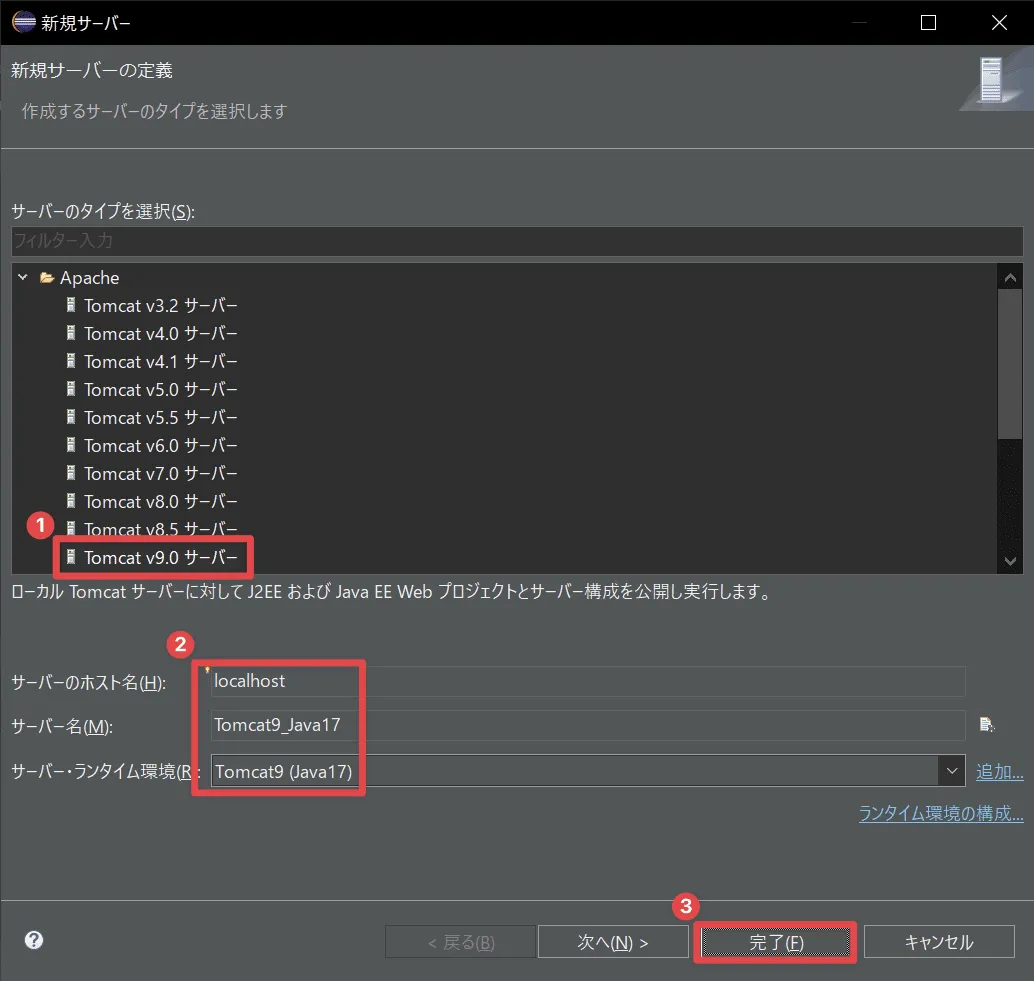This screenshot has width=1034, height=981.
Task: Click server icon beside Tomcat v5.5
Action: click(x=71, y=417)
